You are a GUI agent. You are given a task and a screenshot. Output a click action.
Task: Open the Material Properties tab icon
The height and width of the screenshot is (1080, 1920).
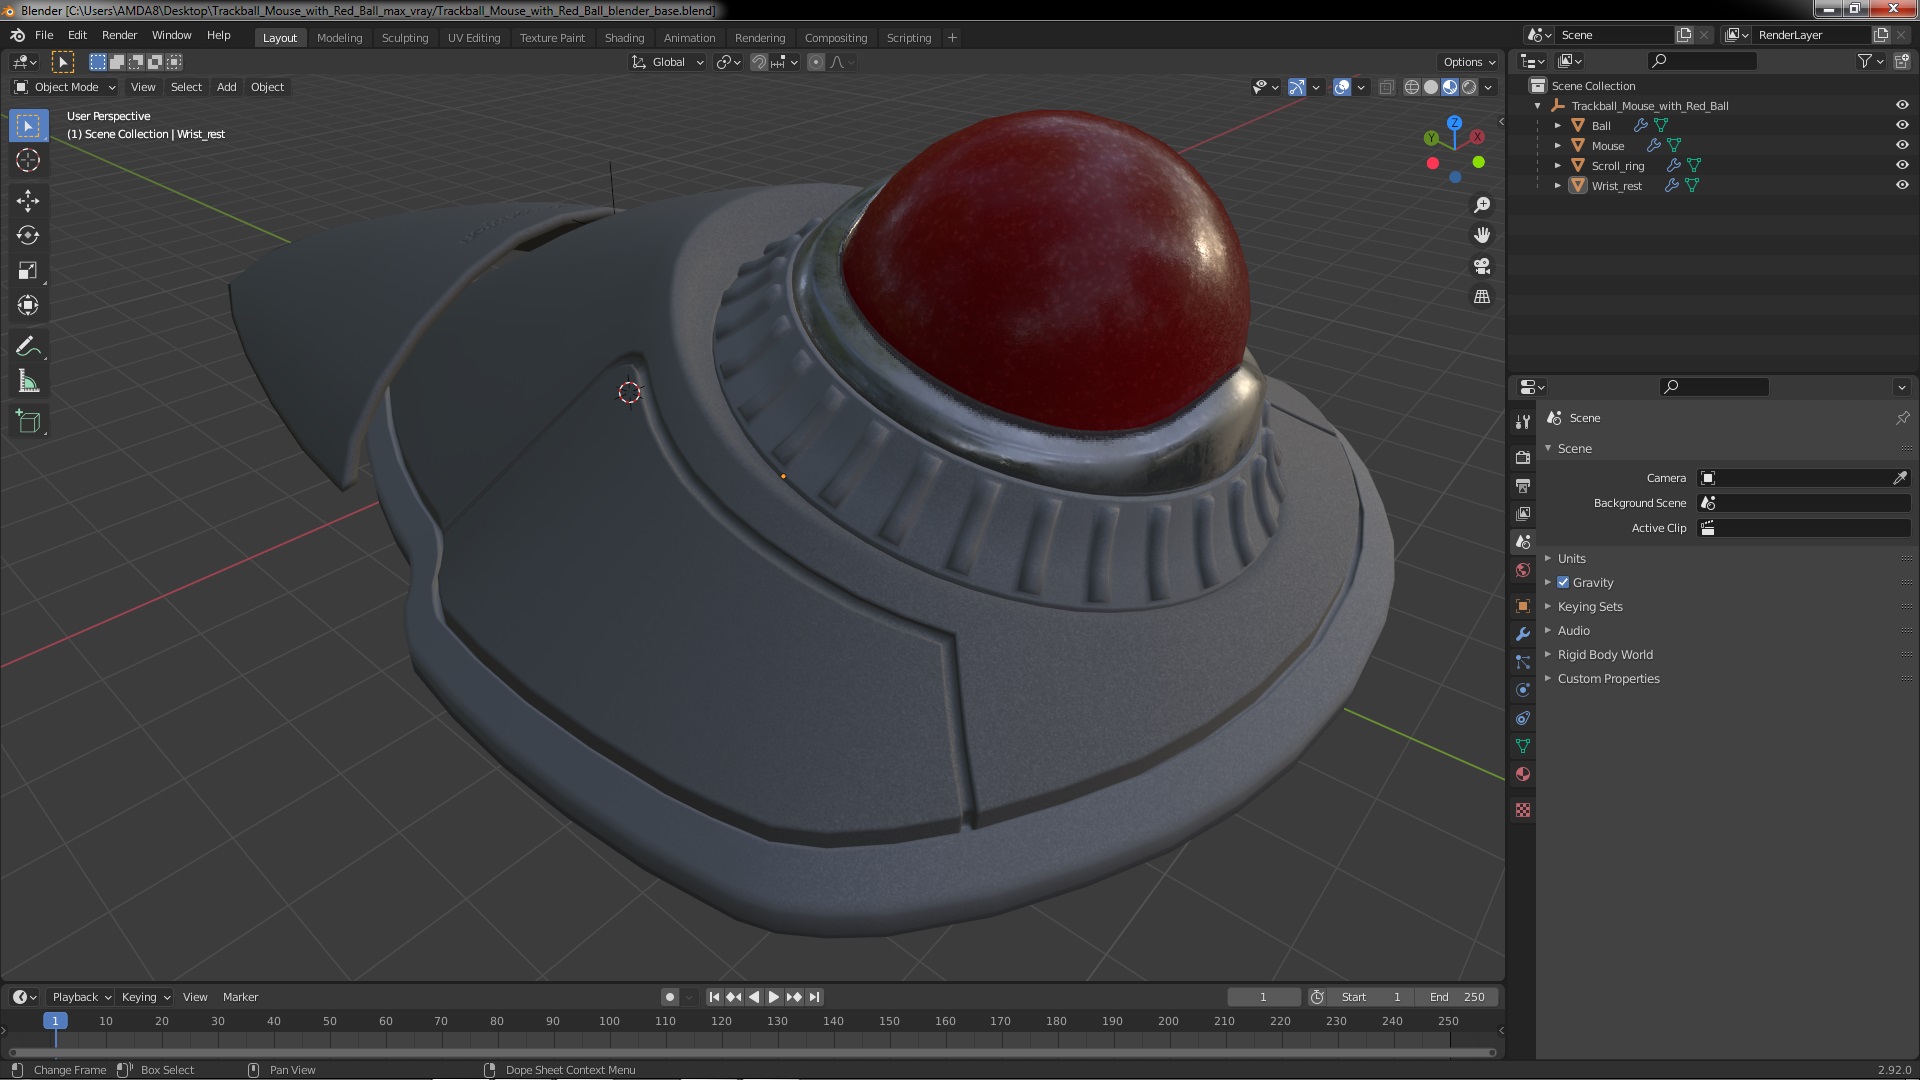pyautogui.click(x=1523, y=775)
